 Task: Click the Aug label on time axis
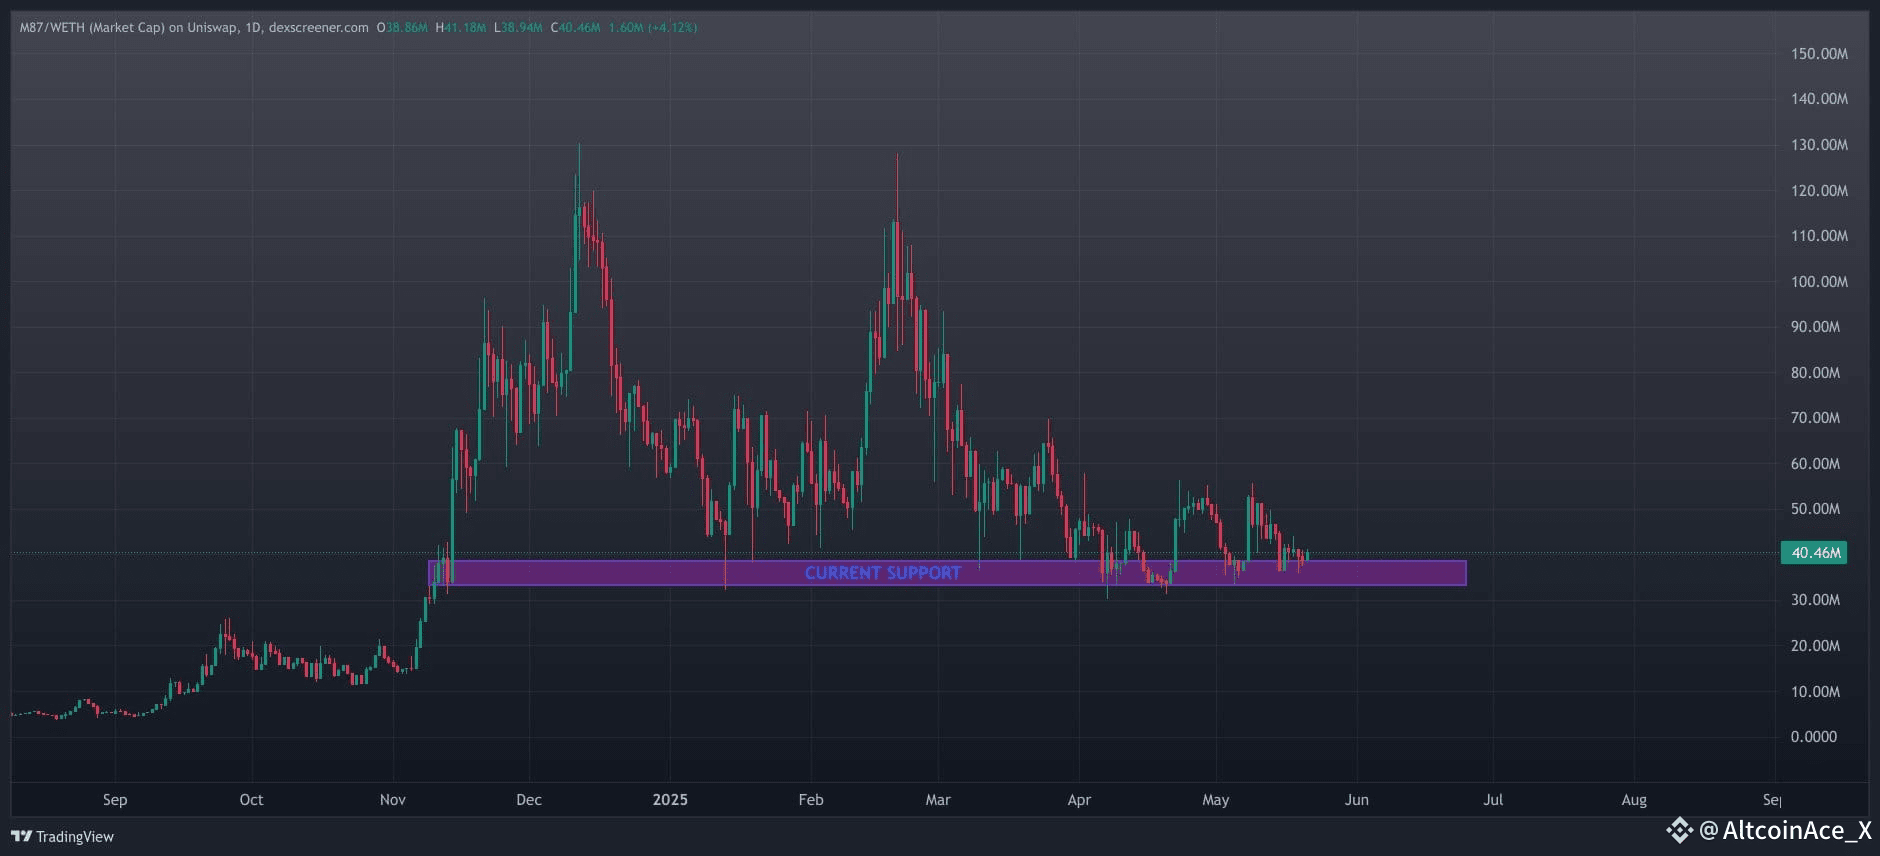pos(1634,800)
